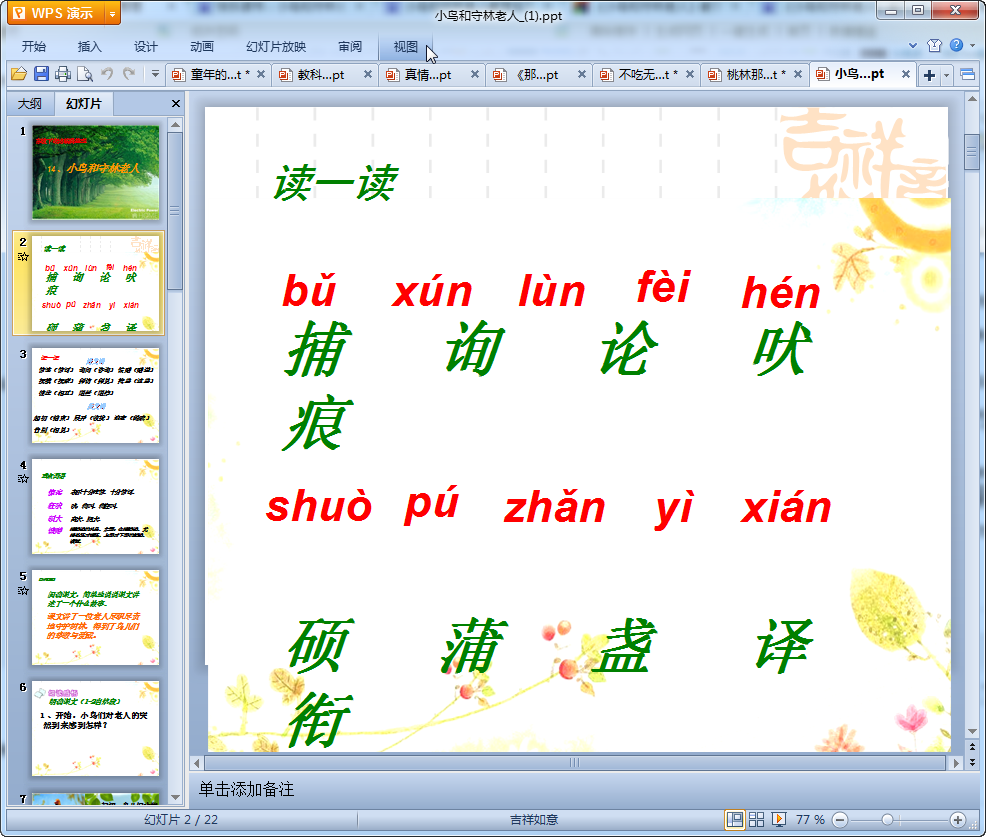Click the editor vertical scrollbar up arrow
Image resolution: width=986 pixels, height=837 pixels.
pos(972,99)
